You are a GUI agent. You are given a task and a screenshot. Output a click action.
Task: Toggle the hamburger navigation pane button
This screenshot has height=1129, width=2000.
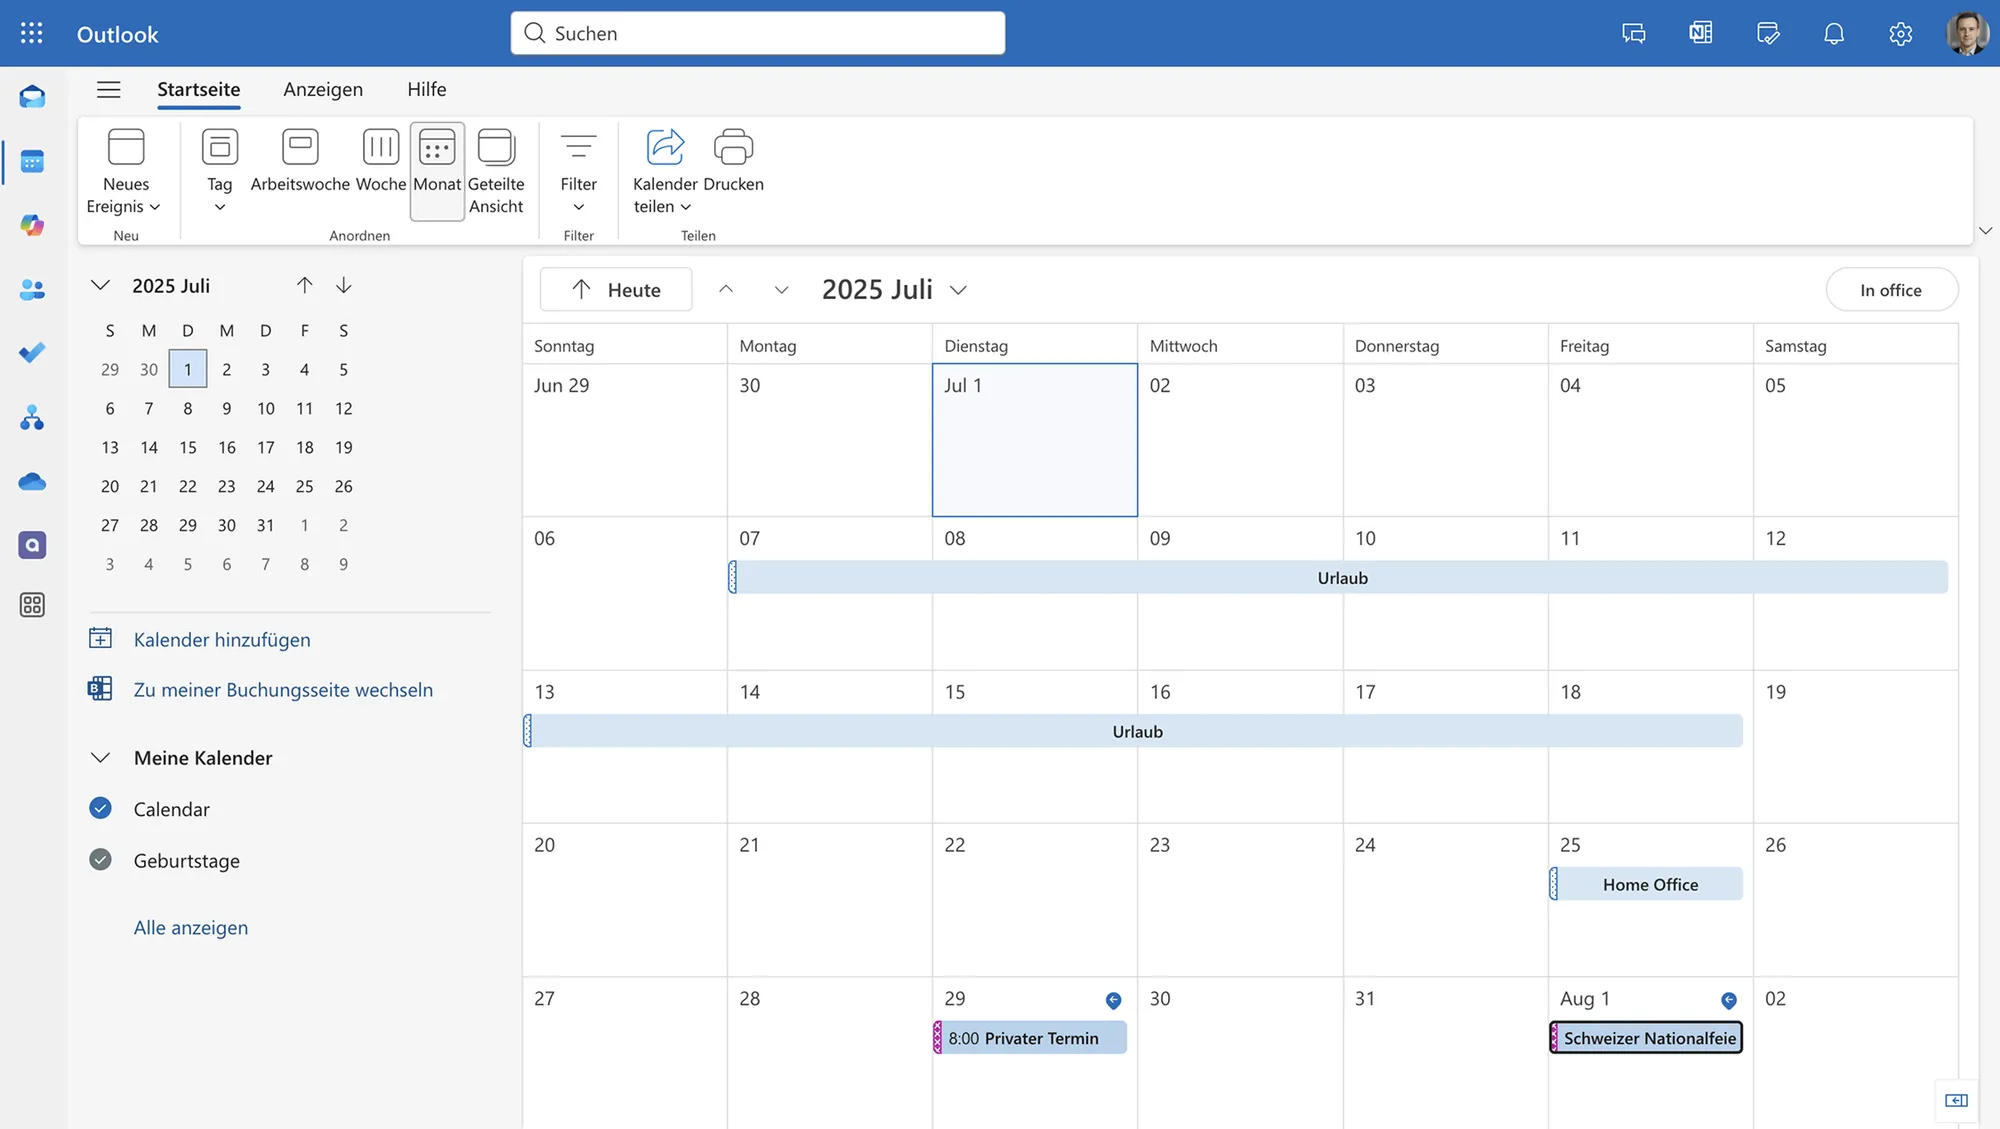pyautogui.click(x=109, y=90)
